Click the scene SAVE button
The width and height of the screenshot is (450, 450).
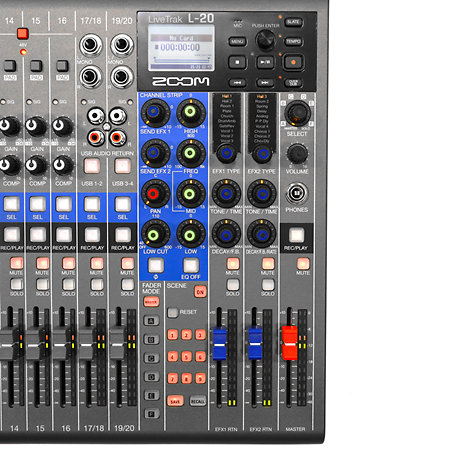click(x=175, y=401)
